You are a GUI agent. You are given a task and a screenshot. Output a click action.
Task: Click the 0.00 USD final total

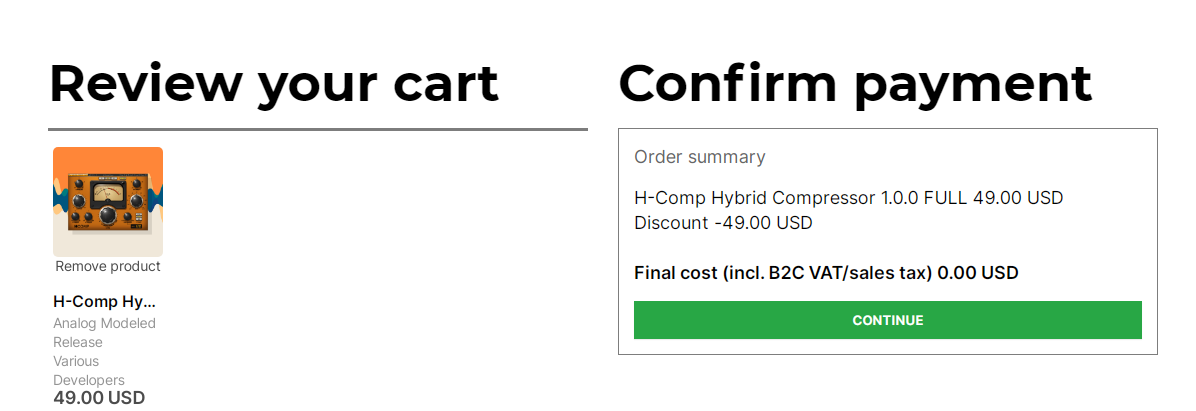[x=978, y=272]
